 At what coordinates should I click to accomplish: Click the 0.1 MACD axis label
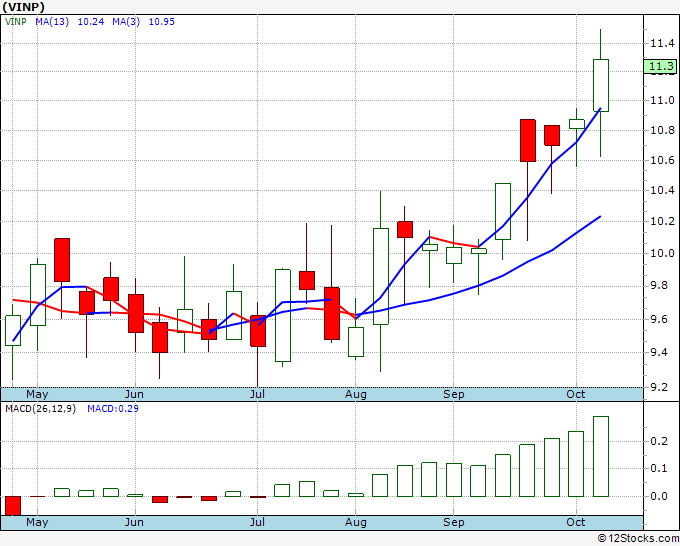(659, 468)
